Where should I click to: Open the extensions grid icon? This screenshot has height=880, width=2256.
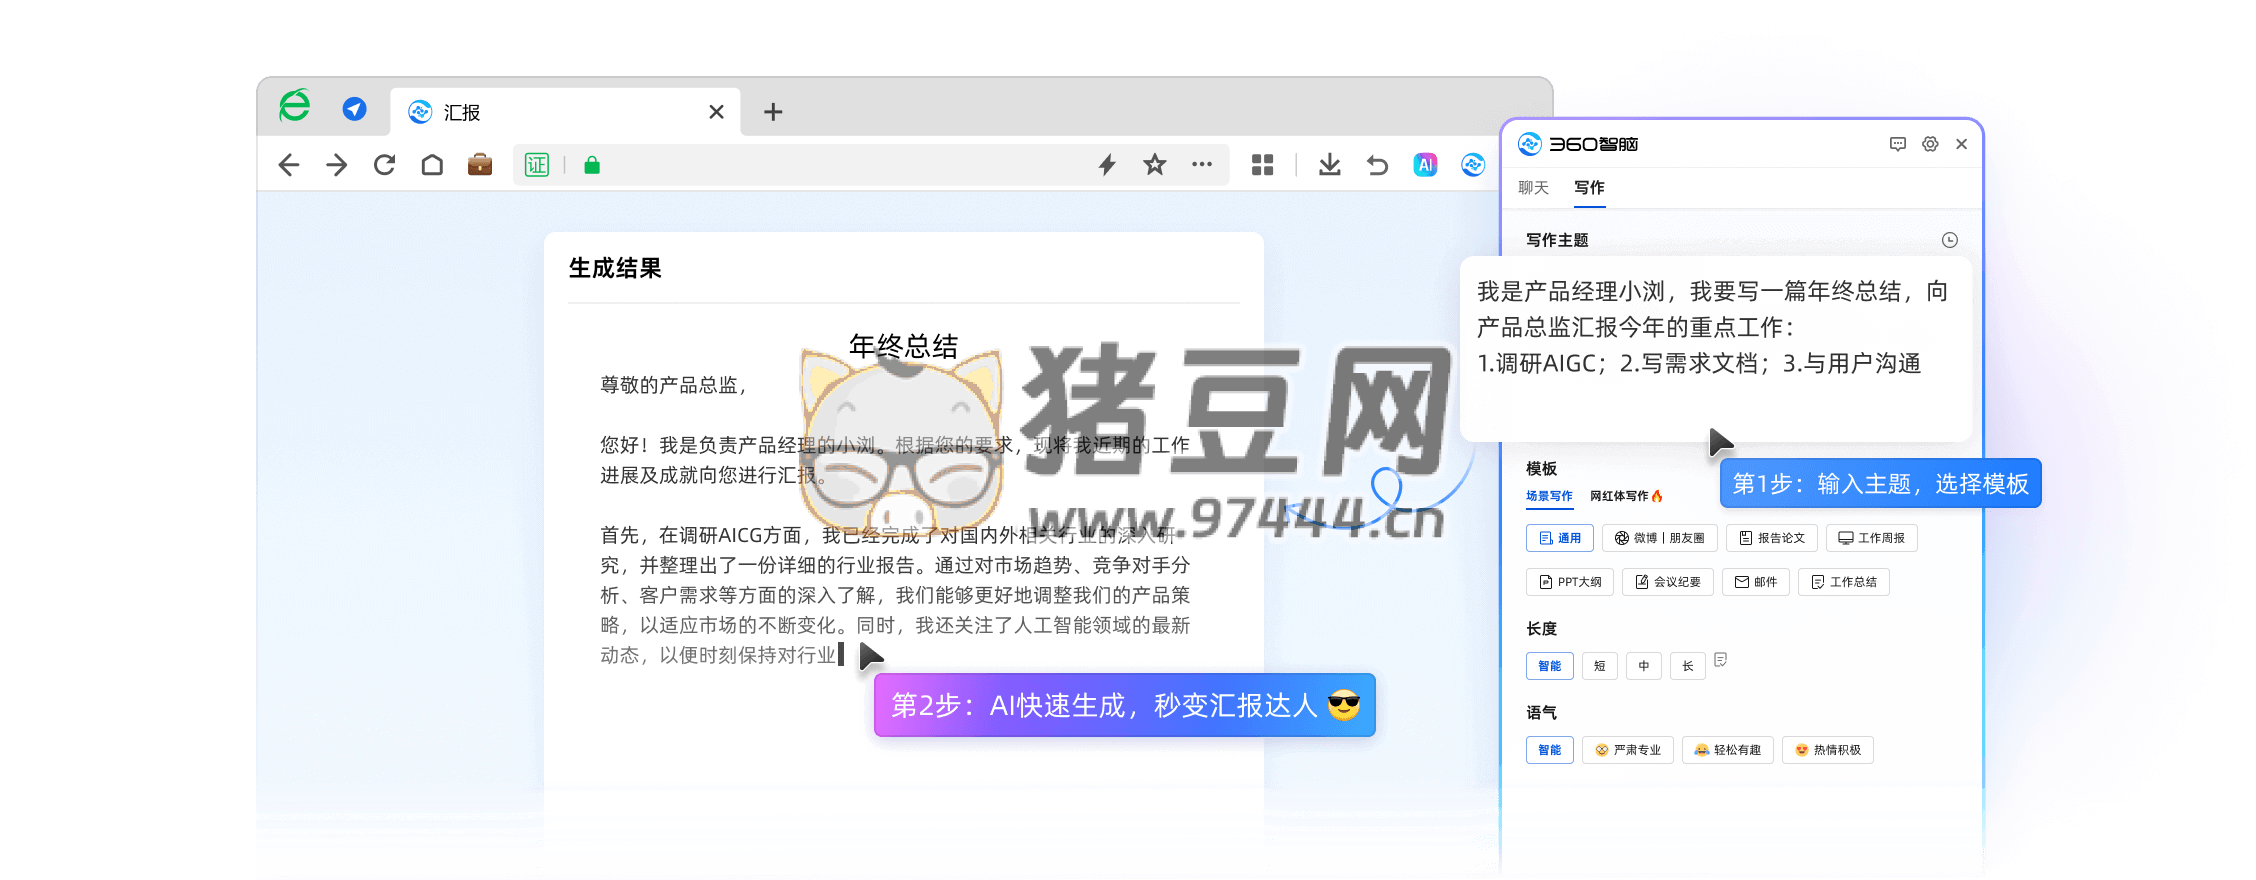pyautogui.click(x=1262, y=165)
